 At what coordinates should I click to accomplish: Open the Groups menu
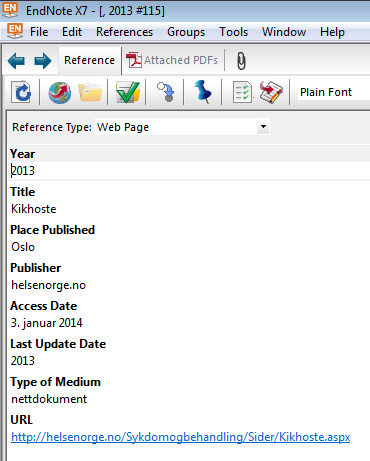tap(186, 32)
